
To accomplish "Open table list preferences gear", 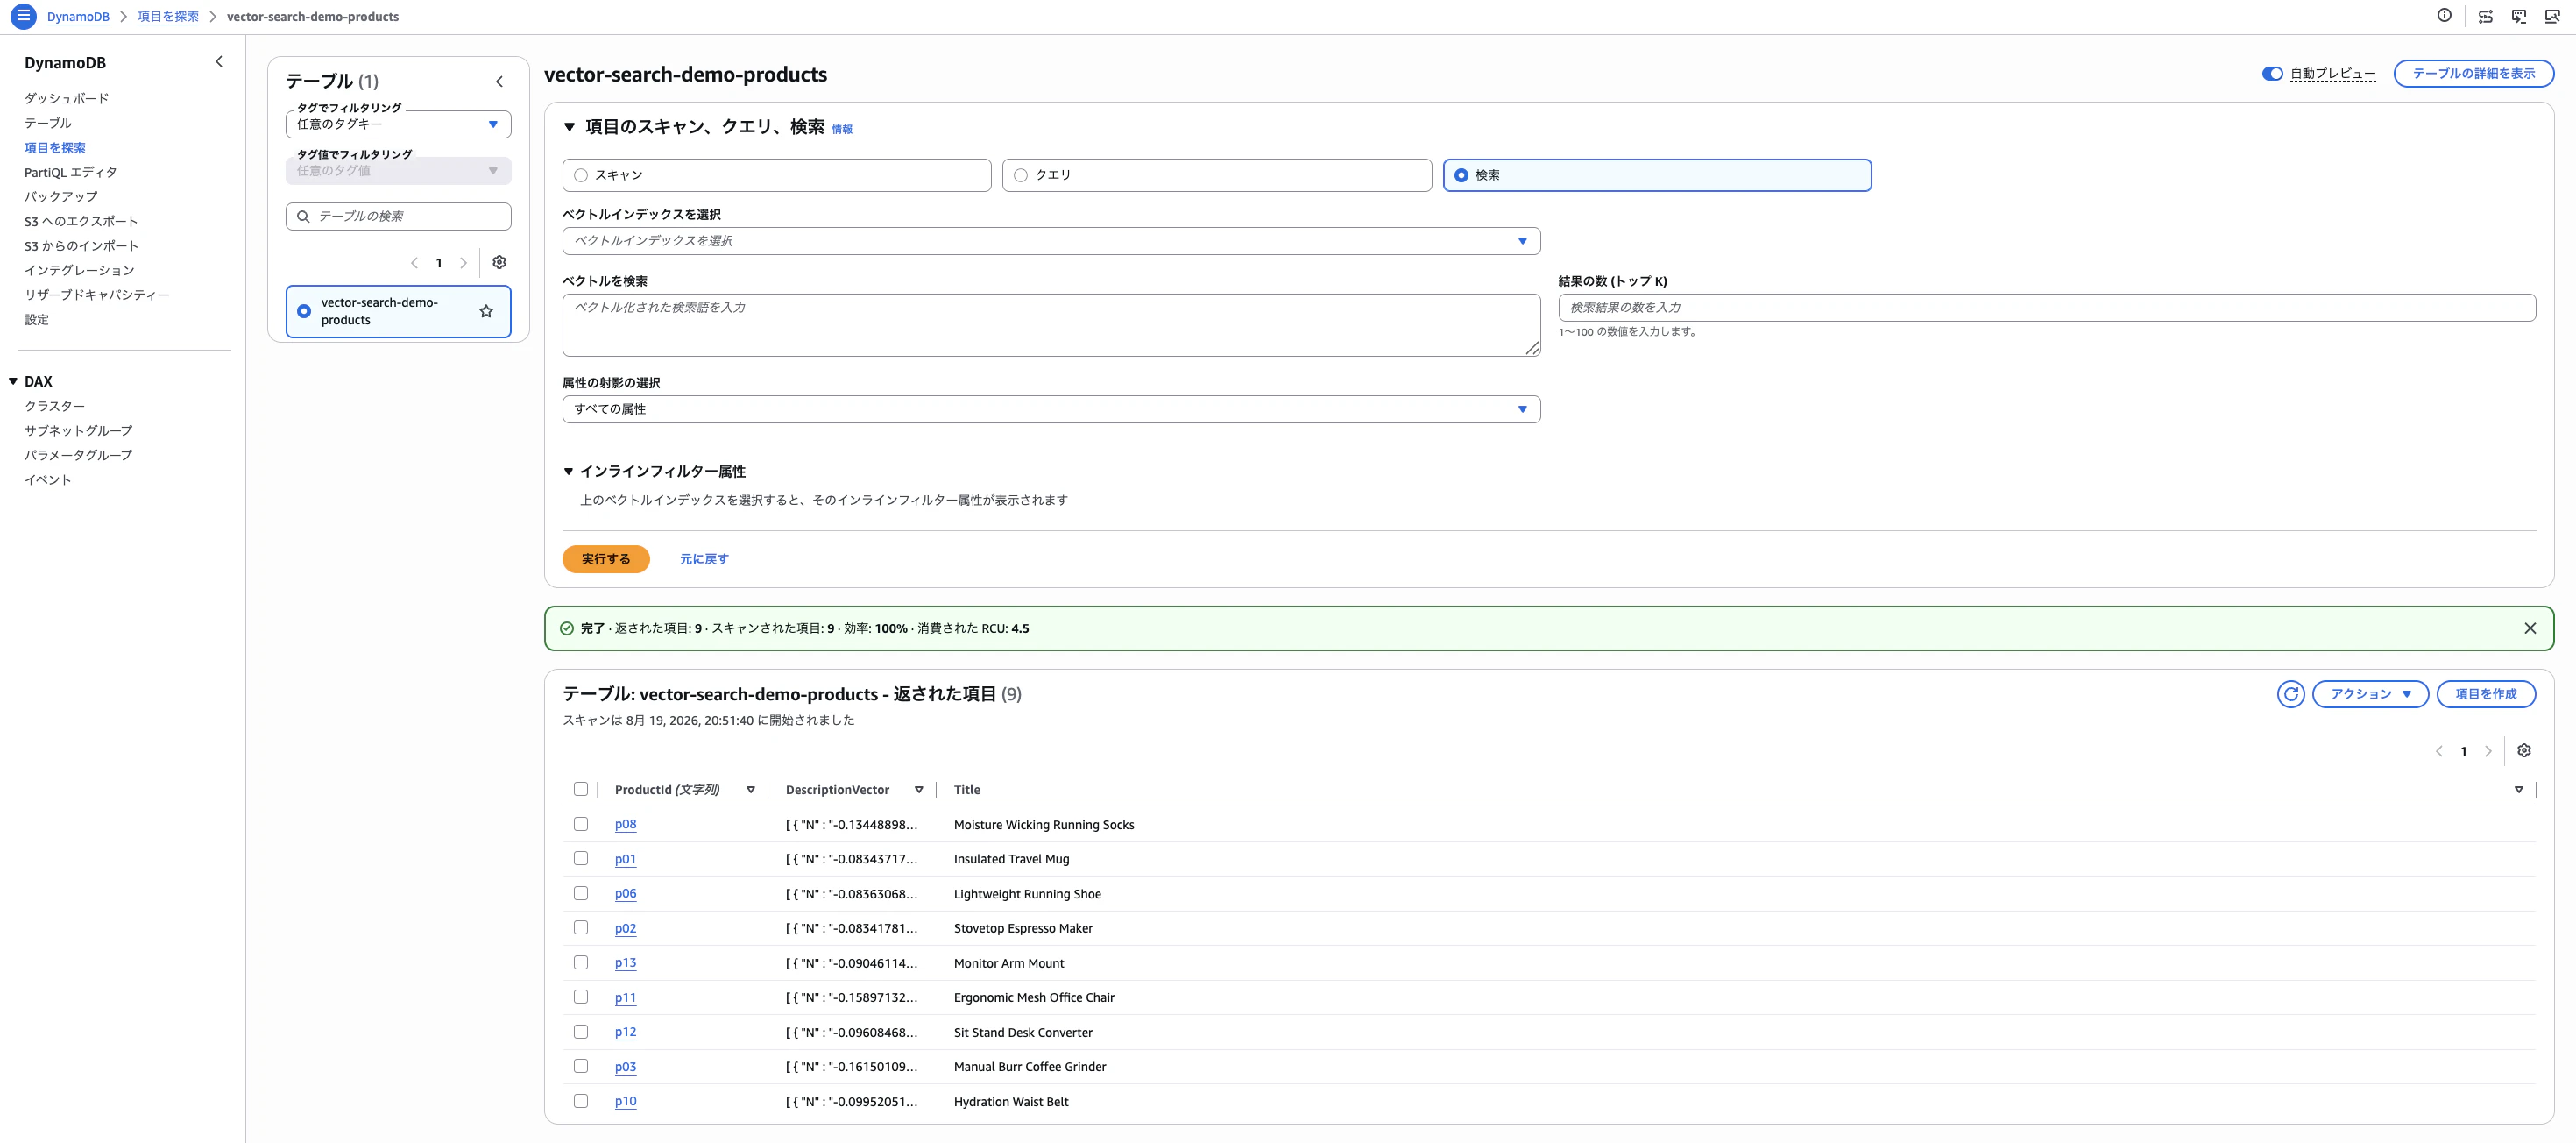I will point(499,262).
